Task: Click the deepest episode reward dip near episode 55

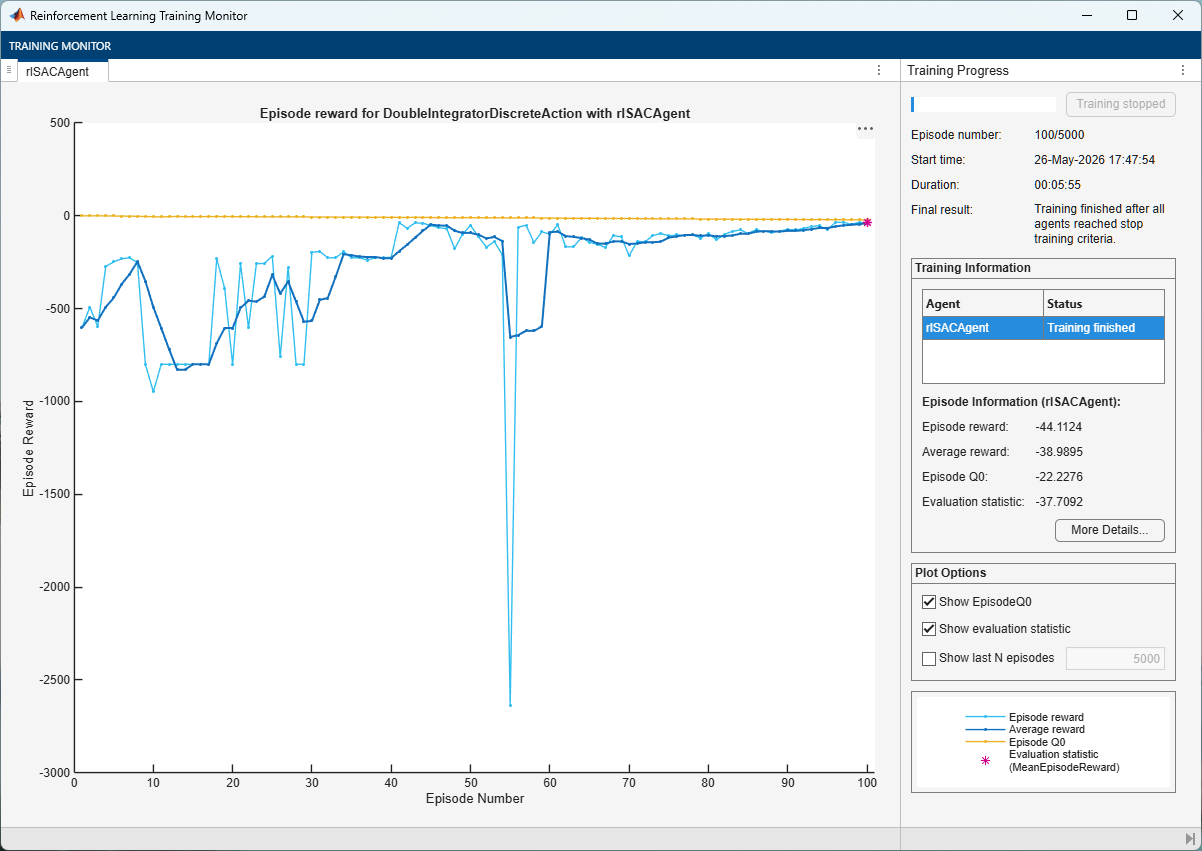Action: (x=510, y=705)
